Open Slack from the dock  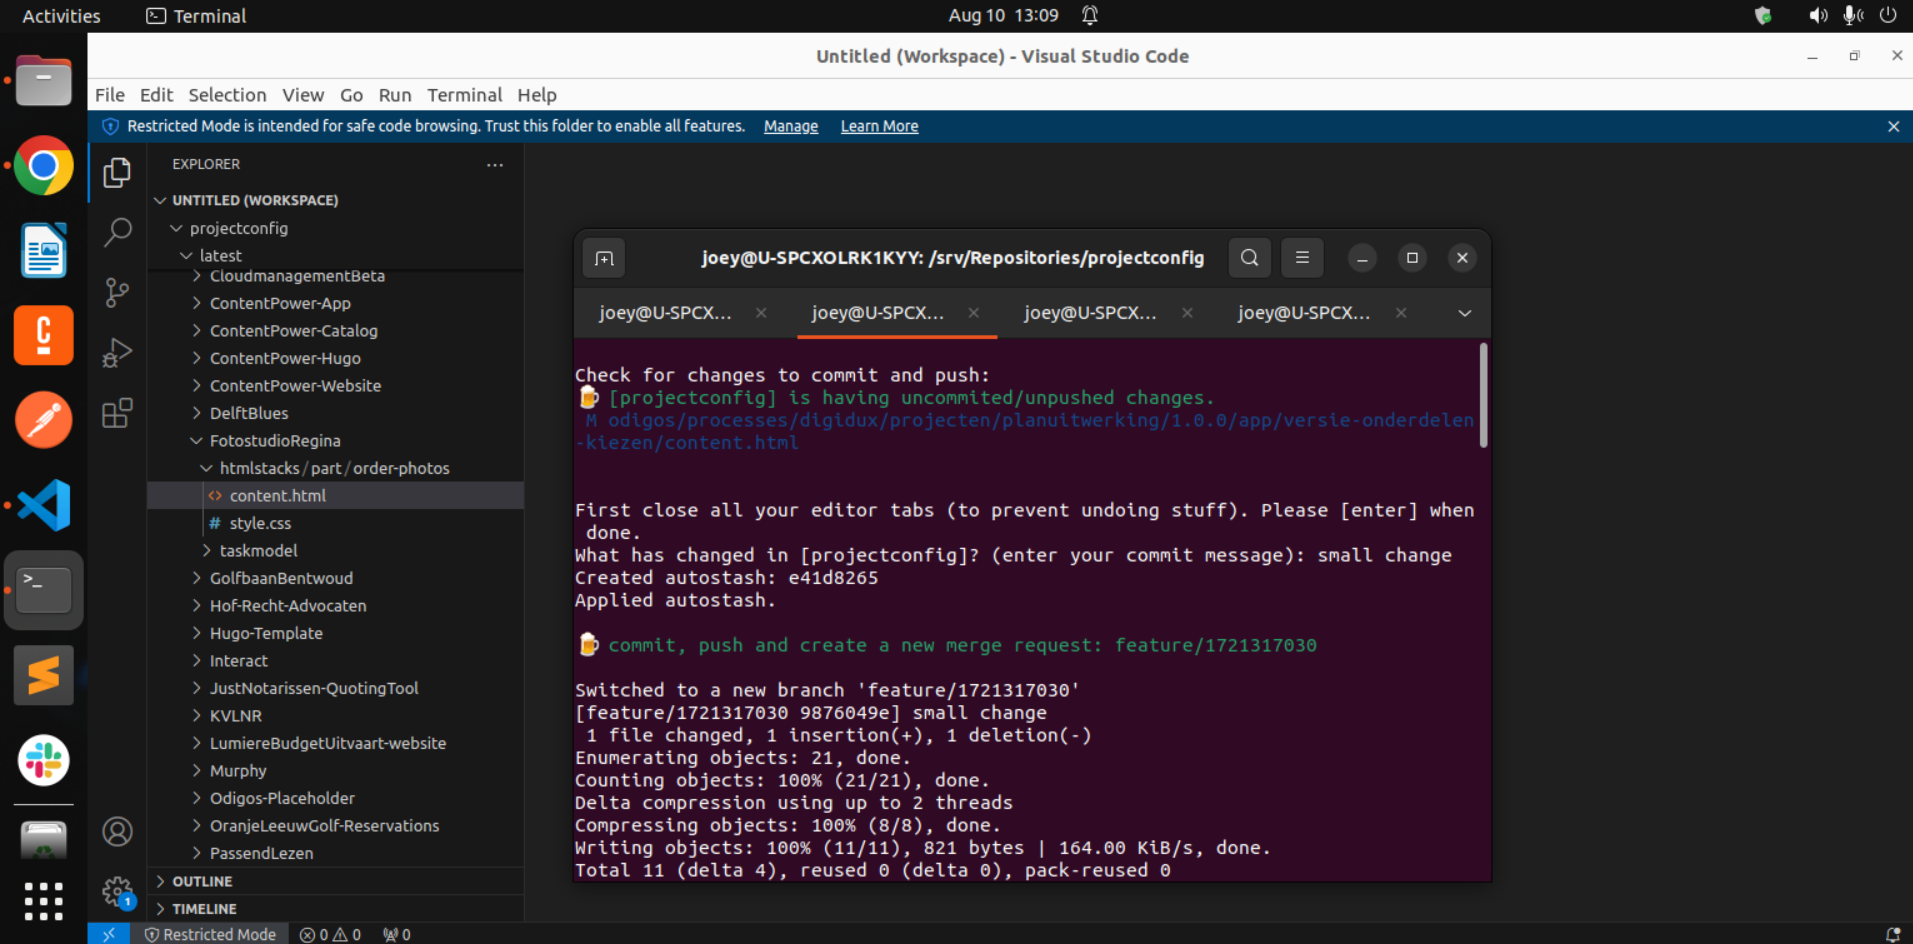tap(44, 760)
